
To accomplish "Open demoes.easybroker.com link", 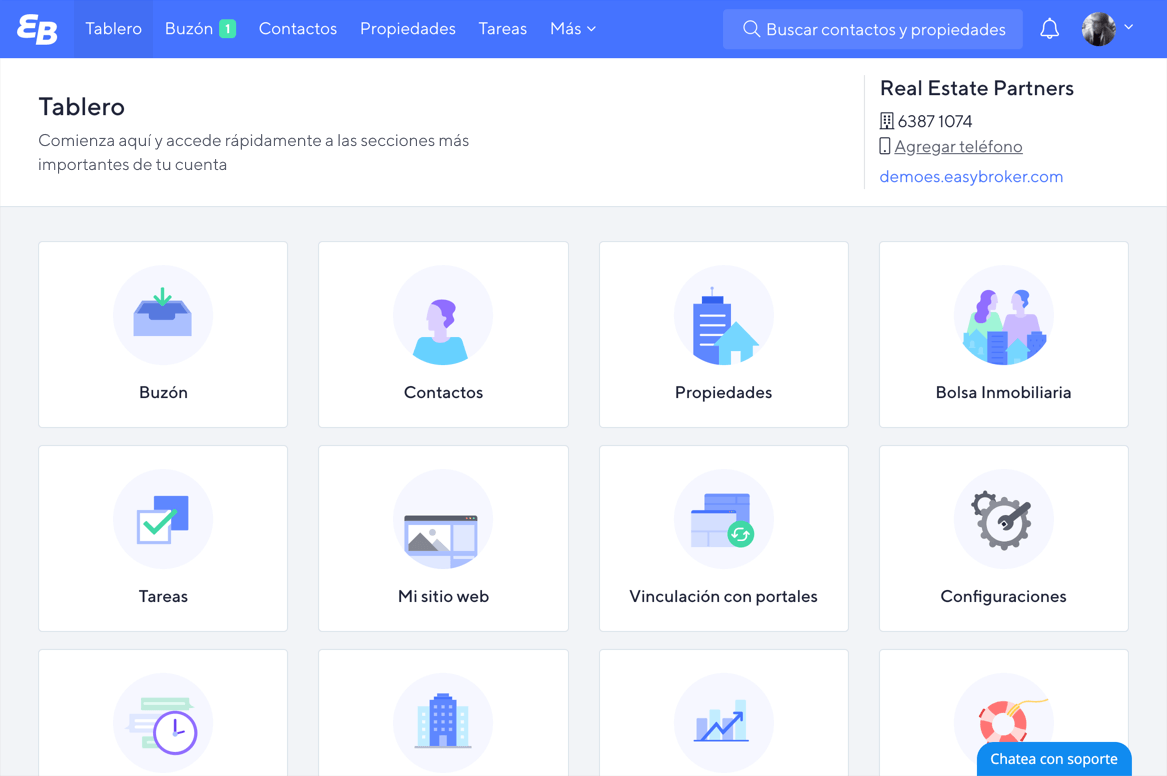I will pos(971,176).
